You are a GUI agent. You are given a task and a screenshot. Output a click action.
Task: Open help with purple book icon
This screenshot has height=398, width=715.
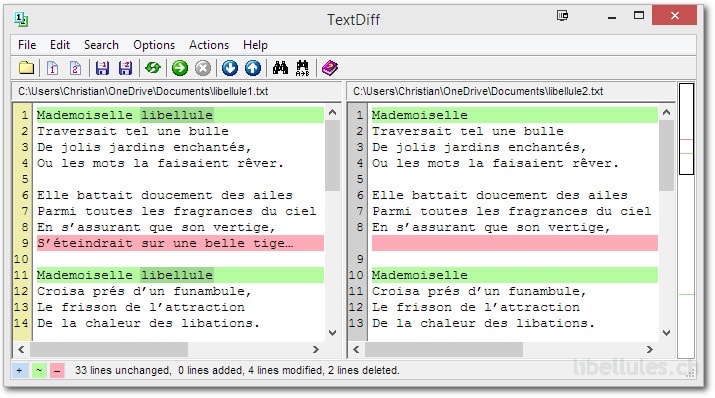(330, 68)
